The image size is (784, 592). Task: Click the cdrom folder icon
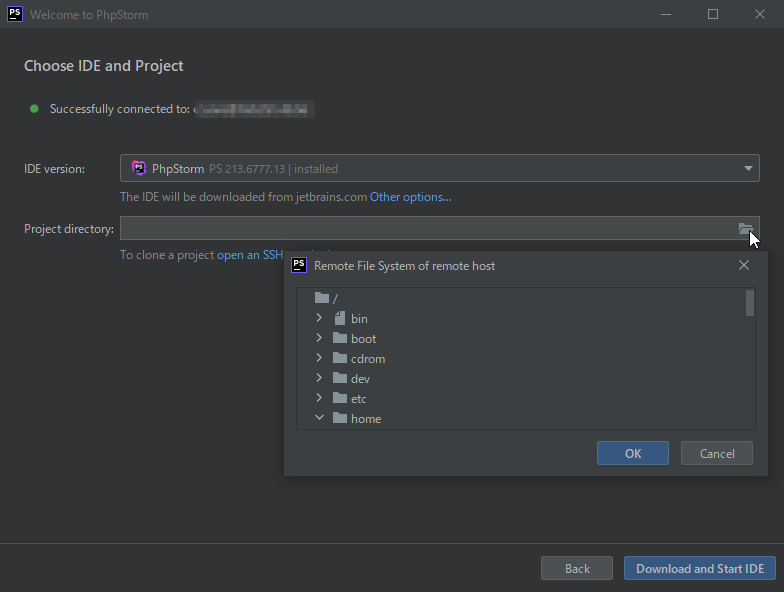[340, 359]
